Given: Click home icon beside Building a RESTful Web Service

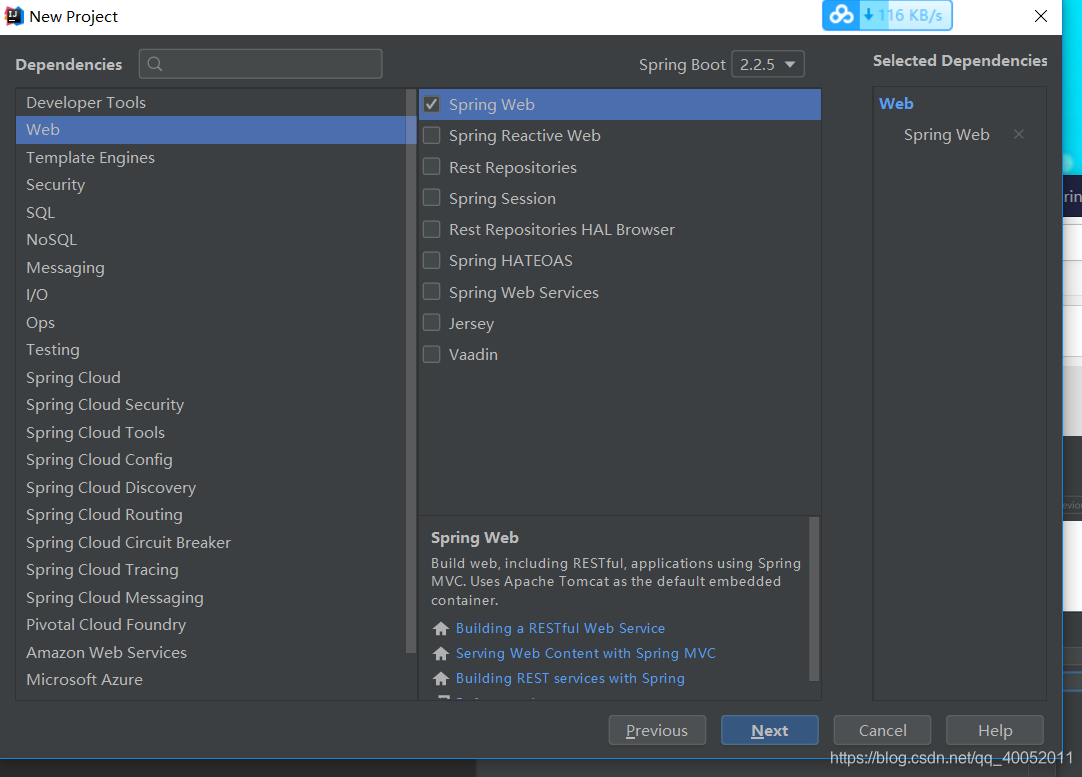Looking at the screenshot, I should [441, 629].
